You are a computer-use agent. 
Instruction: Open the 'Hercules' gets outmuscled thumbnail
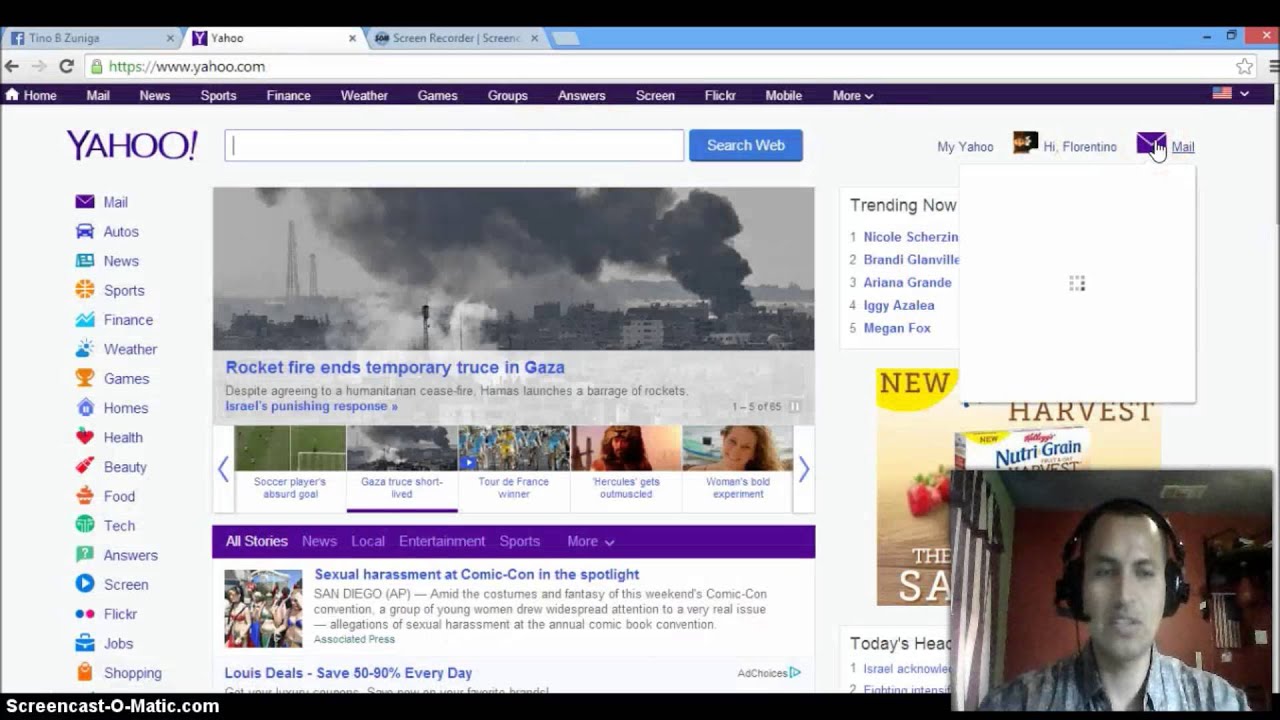click(x=626, y=468)
